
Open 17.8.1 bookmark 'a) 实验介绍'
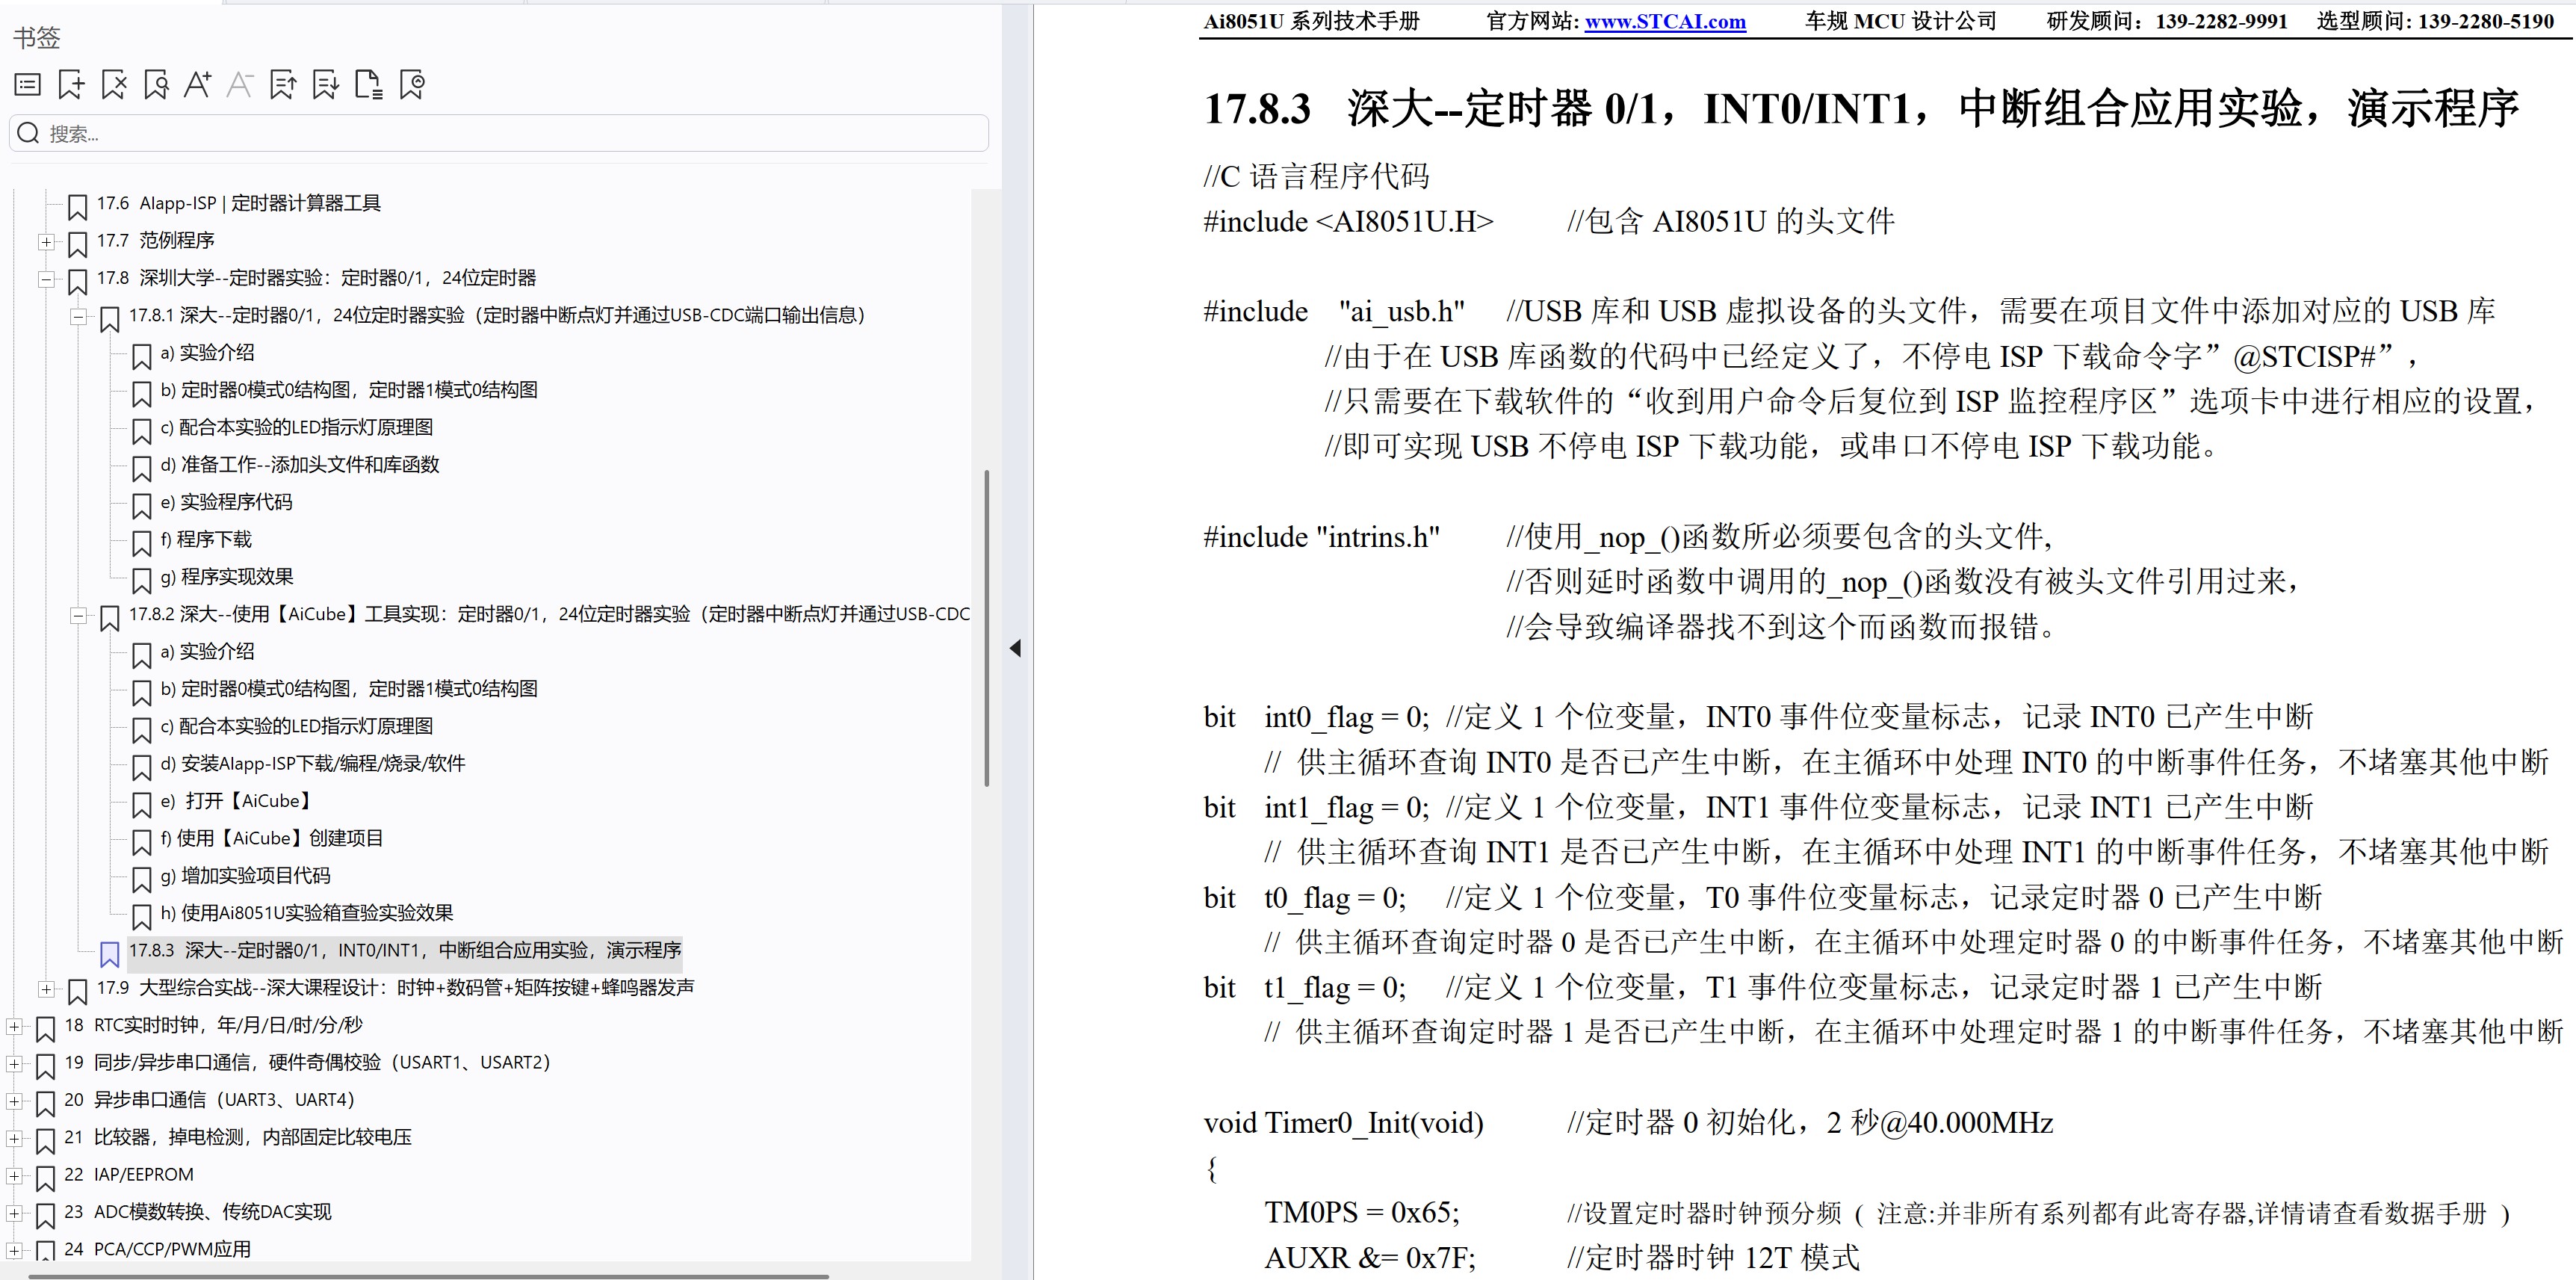tap(207, 352)
